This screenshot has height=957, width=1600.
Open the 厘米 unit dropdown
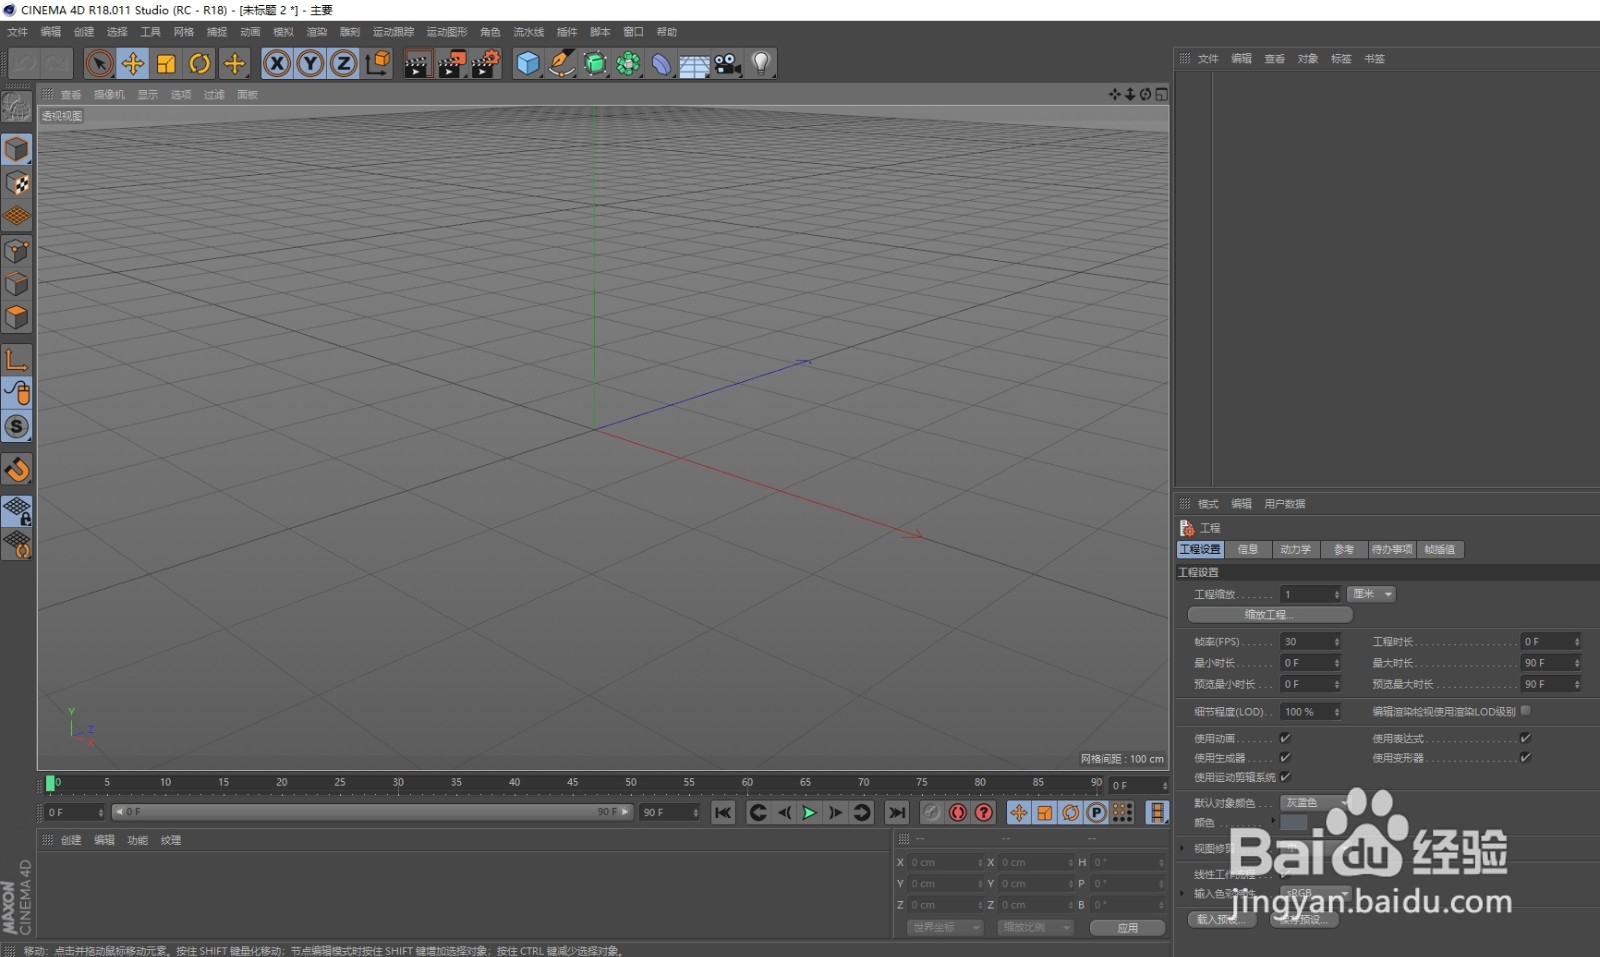[x=1371, y=594]
